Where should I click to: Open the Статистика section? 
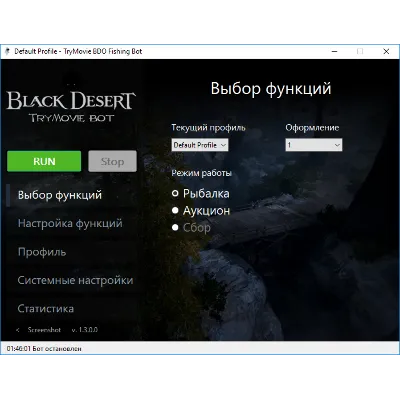coord(46,309)
